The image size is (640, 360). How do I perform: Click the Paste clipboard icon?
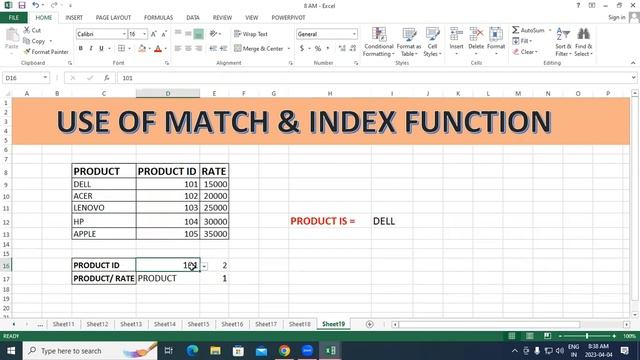tap(12, 36)
